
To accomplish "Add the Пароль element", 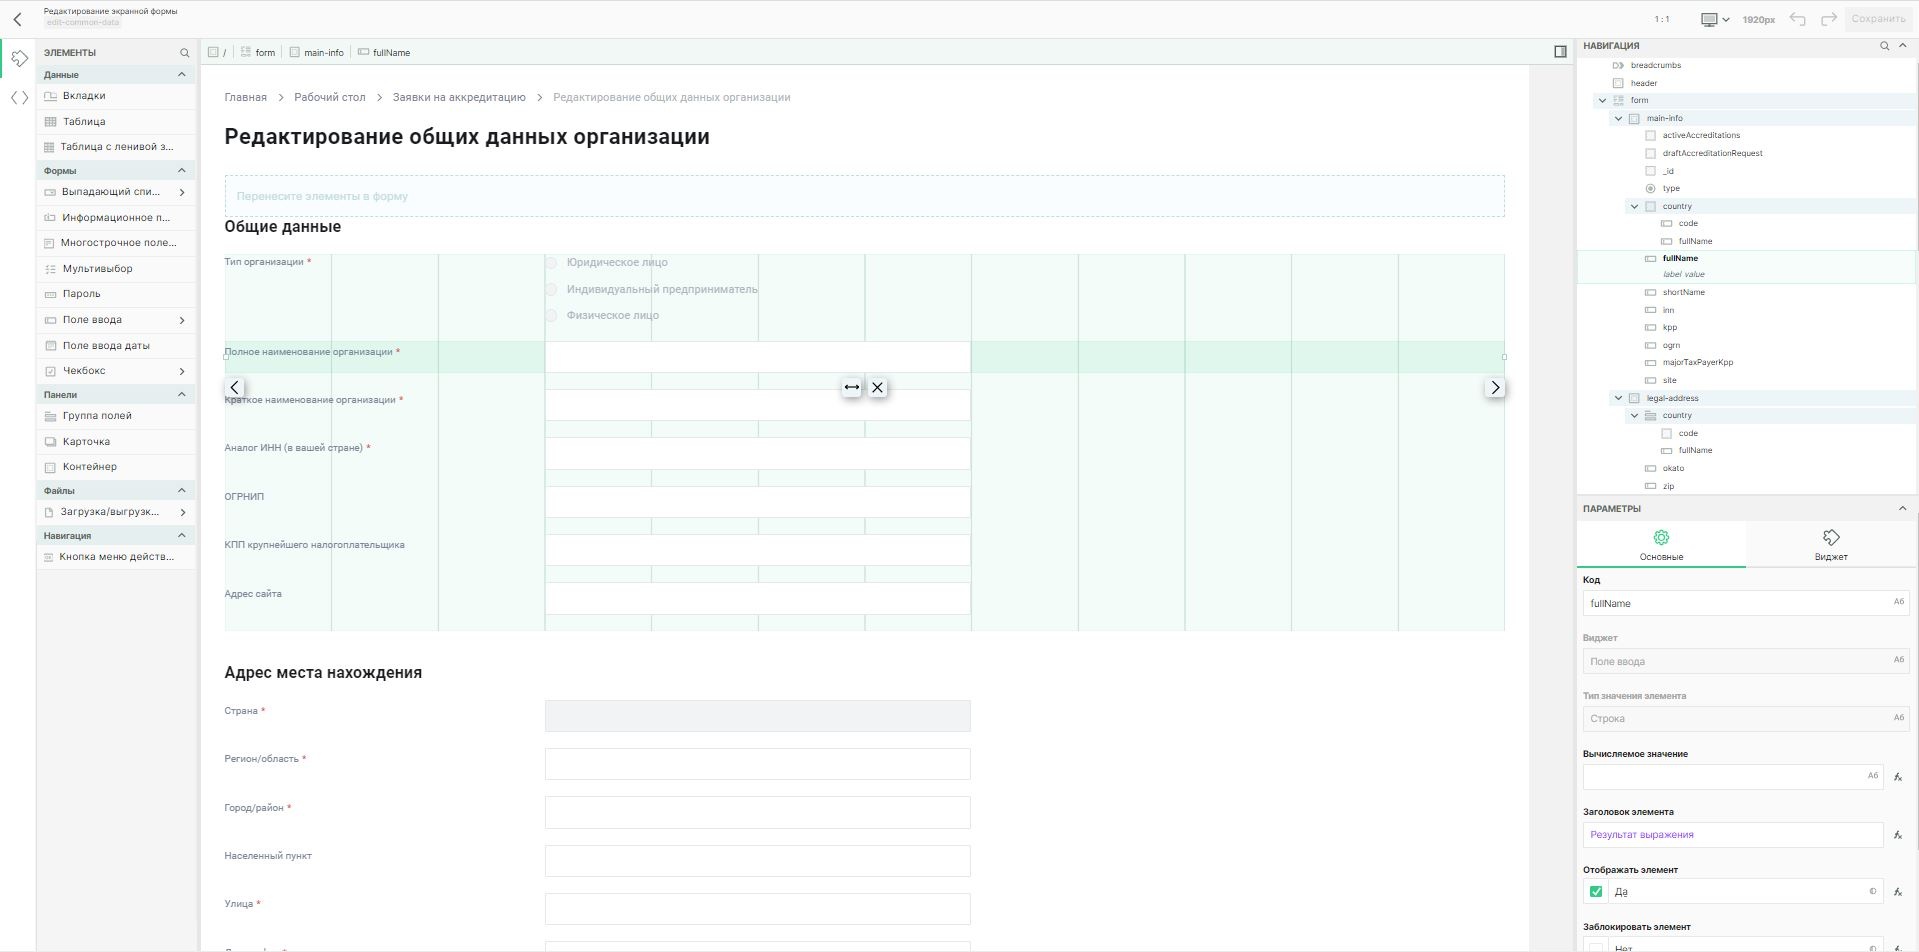I will (x=116, y=294).
